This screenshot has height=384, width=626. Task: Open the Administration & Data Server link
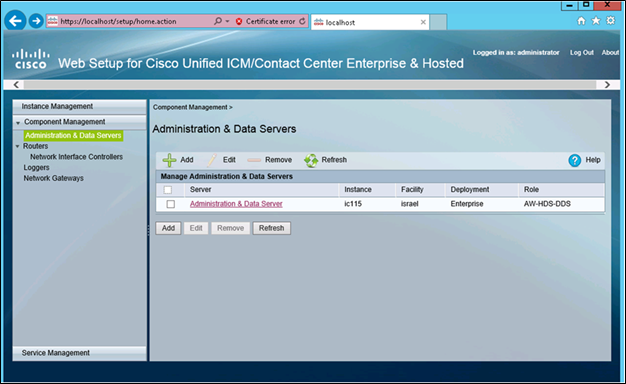(236, 204)
